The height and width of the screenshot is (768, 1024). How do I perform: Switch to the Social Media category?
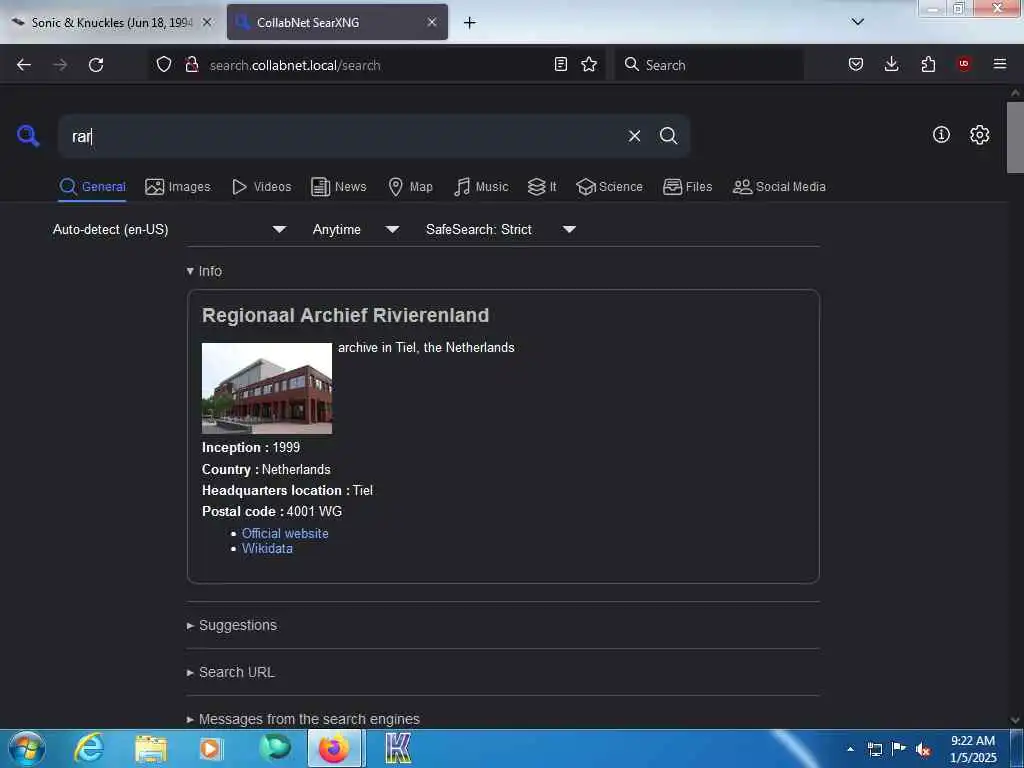pyautogui.click(x=779, y=187)
